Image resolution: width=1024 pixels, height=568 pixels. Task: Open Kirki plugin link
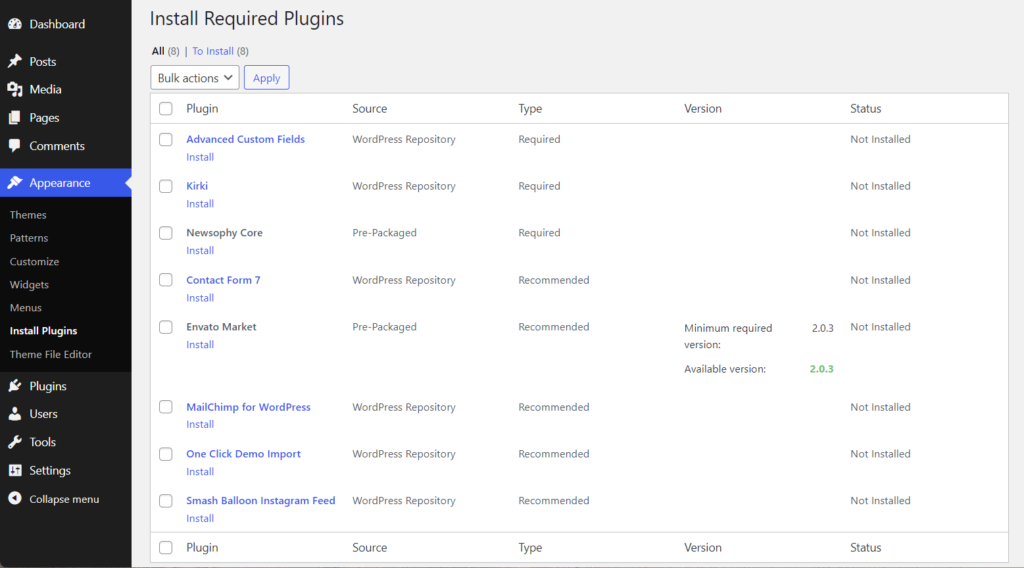coord(197,186)
